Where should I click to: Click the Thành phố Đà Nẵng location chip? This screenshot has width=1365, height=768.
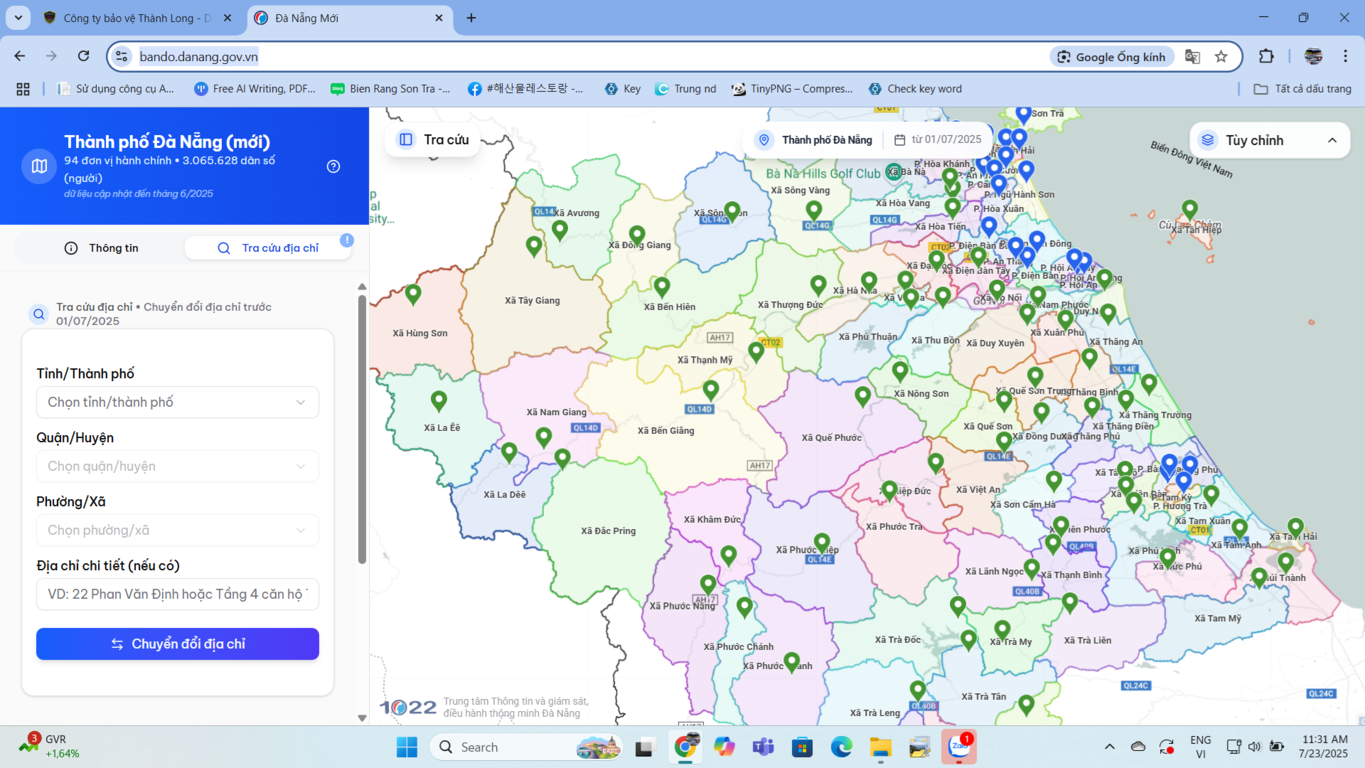pyautogui.click(x=815, y=140)
